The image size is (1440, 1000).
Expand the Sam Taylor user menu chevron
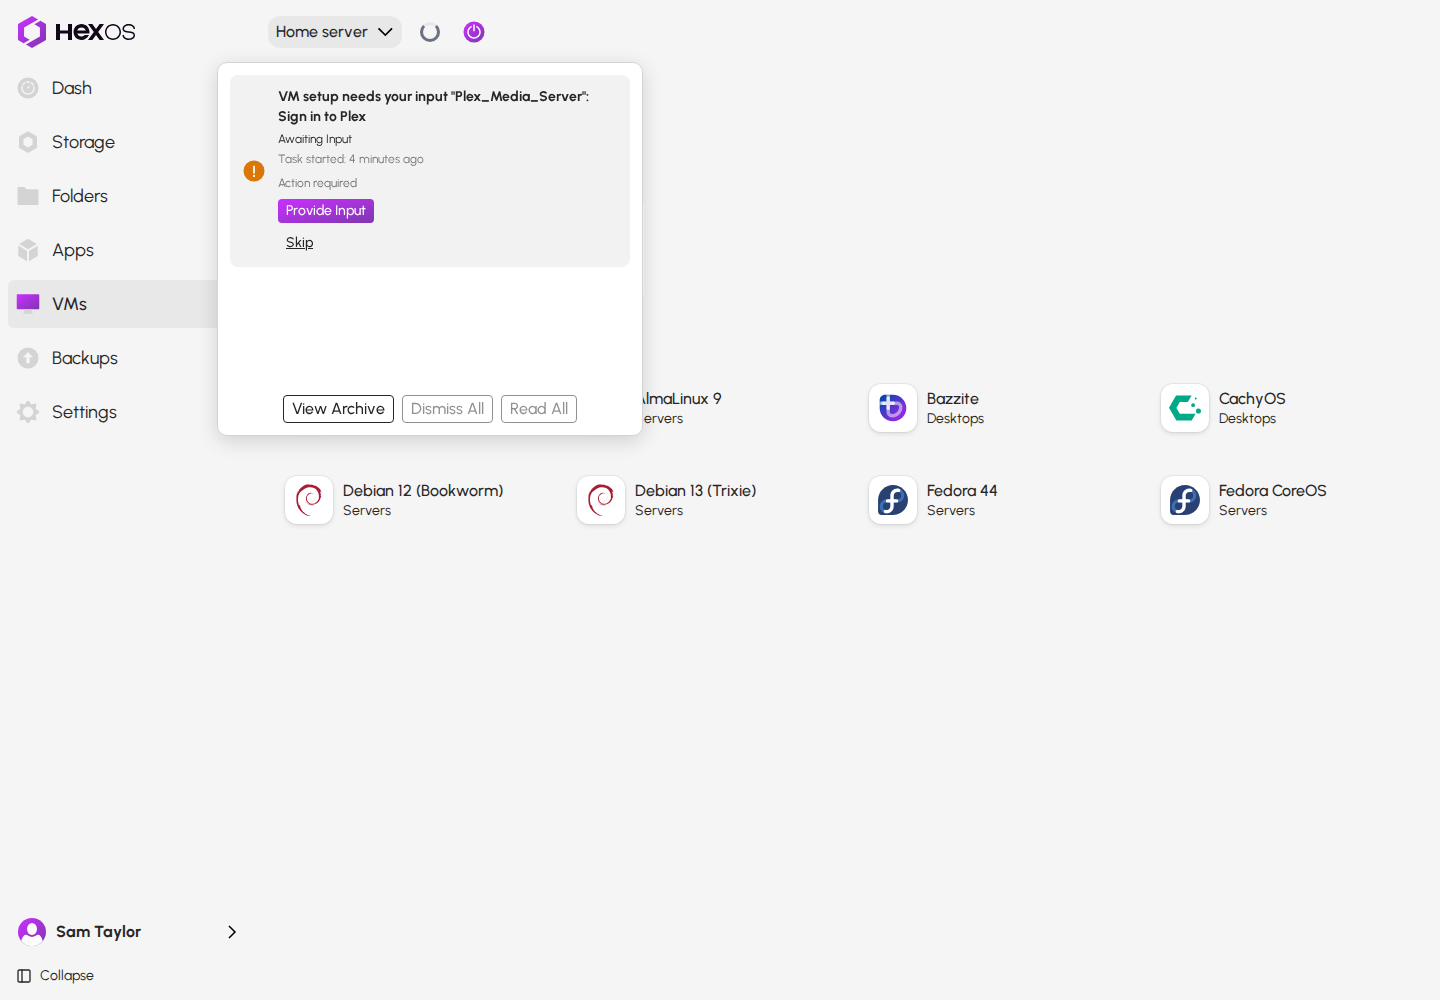click(232, 932)
